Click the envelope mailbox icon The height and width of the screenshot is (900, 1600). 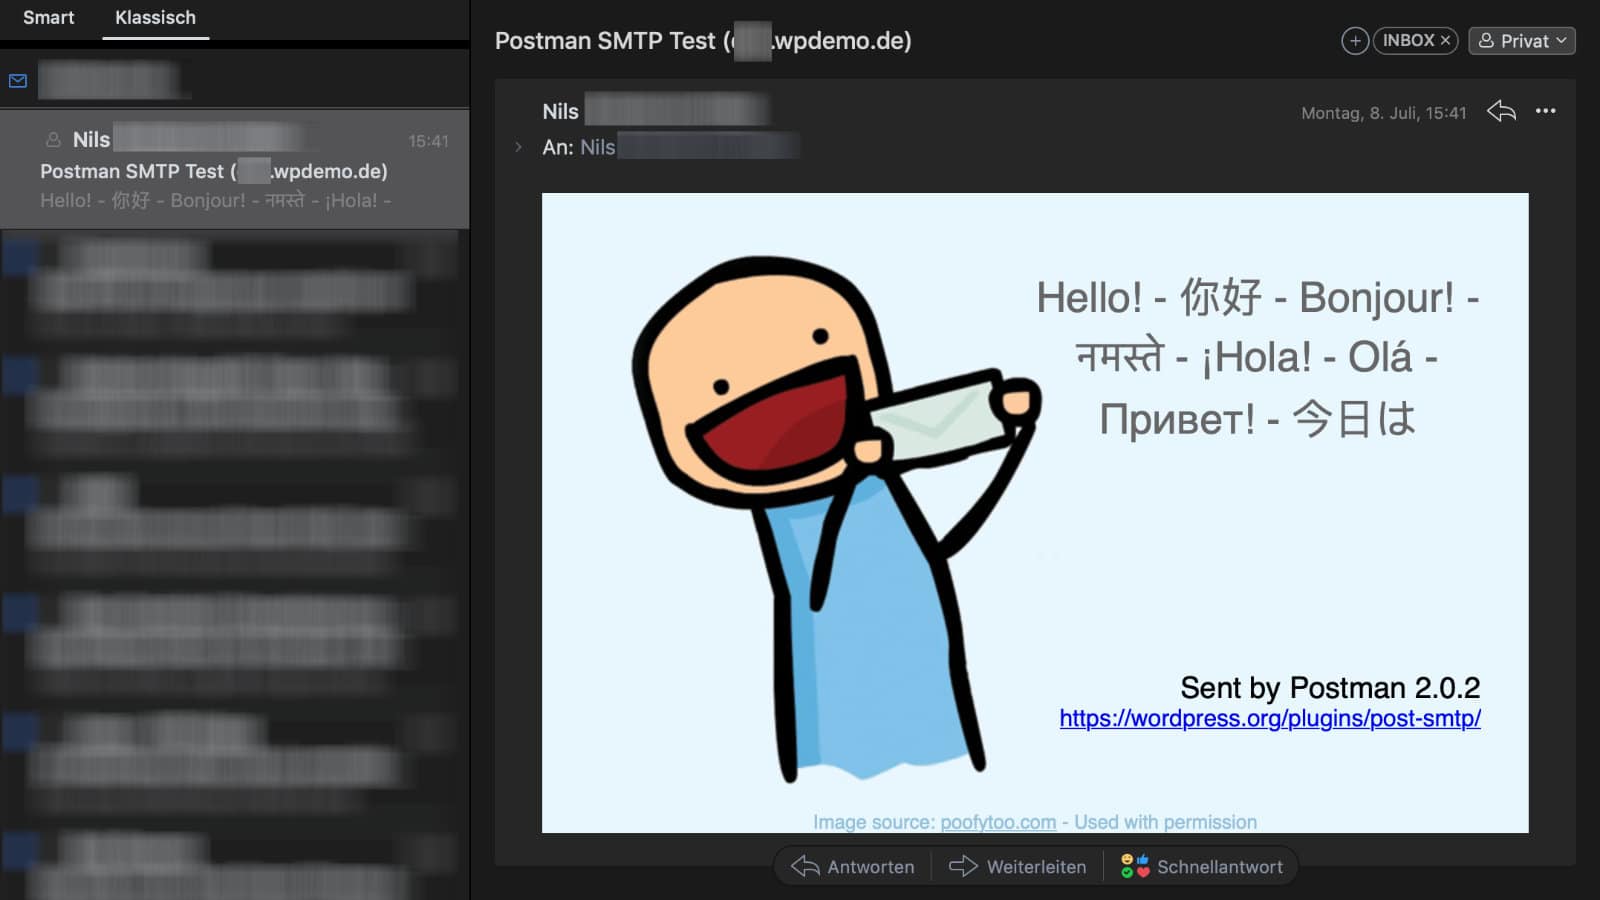click(x=18, y=81)
